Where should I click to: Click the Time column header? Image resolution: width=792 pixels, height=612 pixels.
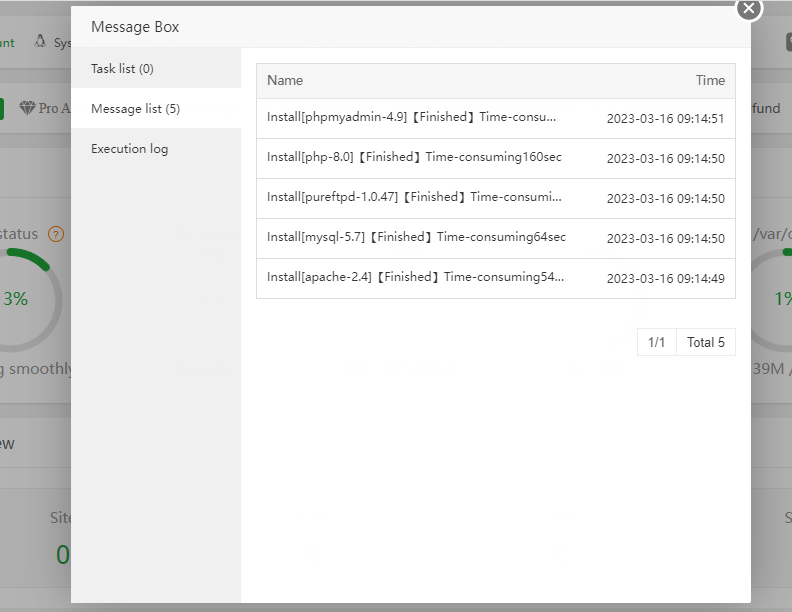[710, 80]
